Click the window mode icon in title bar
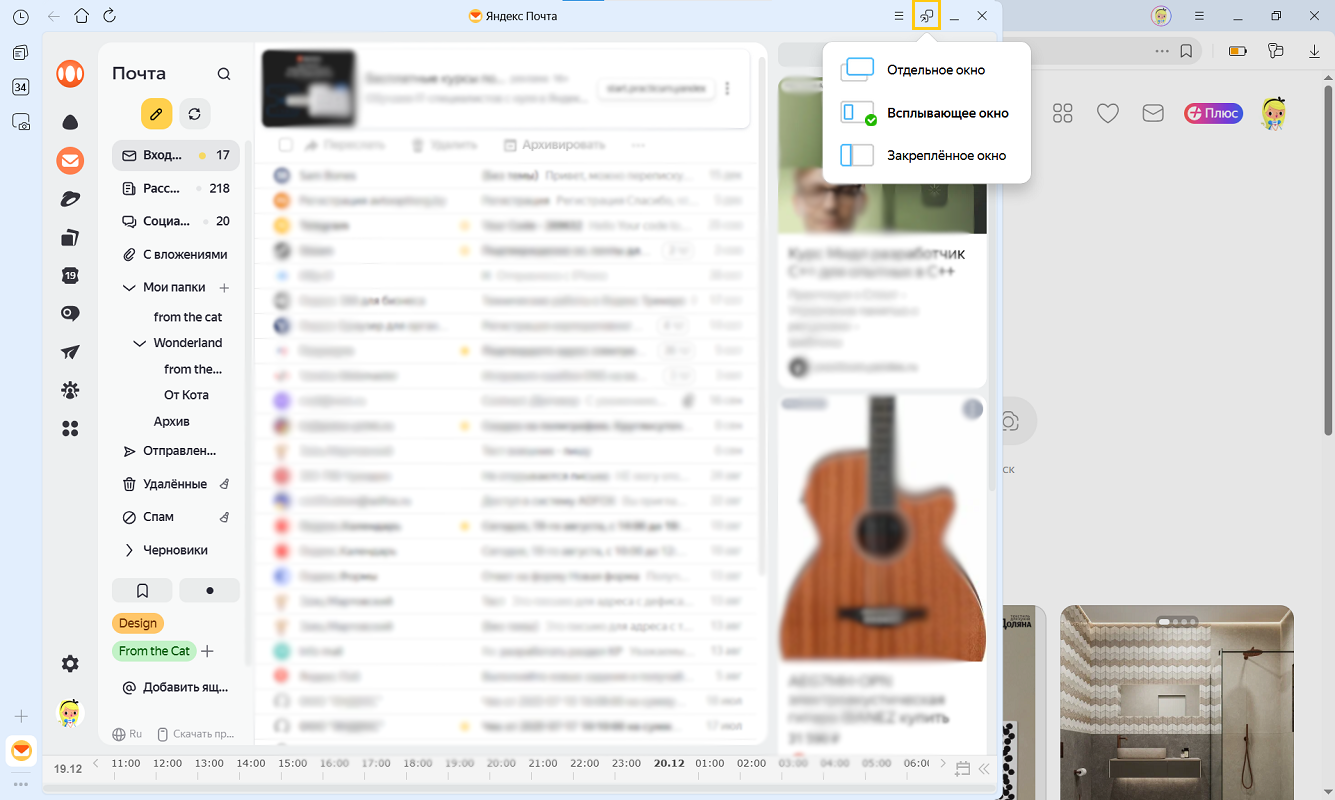Image resolution: width=1335 pixels, height=800 pixels. (927, 17)
